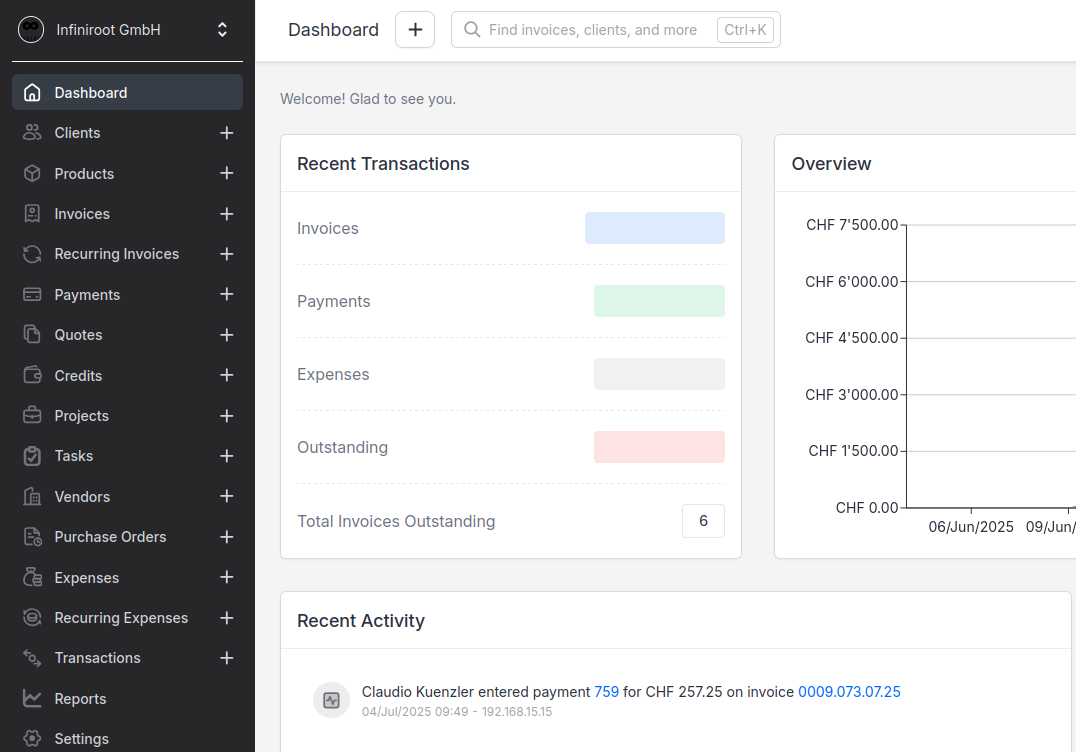1076x752 pixels.
Task: Click the blue Invoices amount bar
Action: pyautogui.click(x=655, y=228)
